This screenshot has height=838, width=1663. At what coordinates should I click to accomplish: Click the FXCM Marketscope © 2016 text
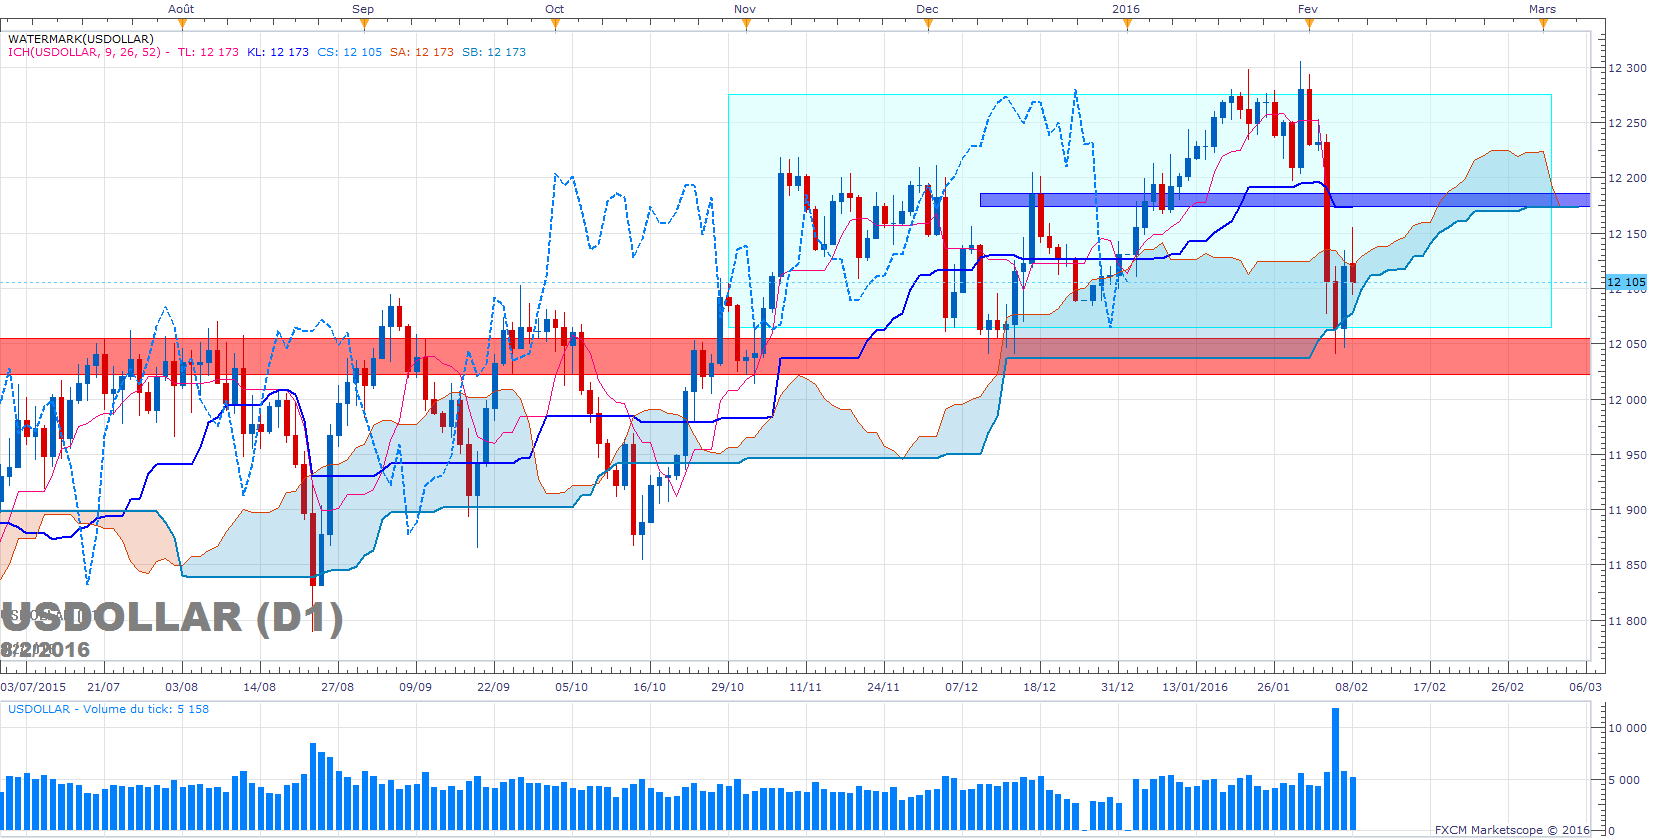click(x=1512, y=830)
